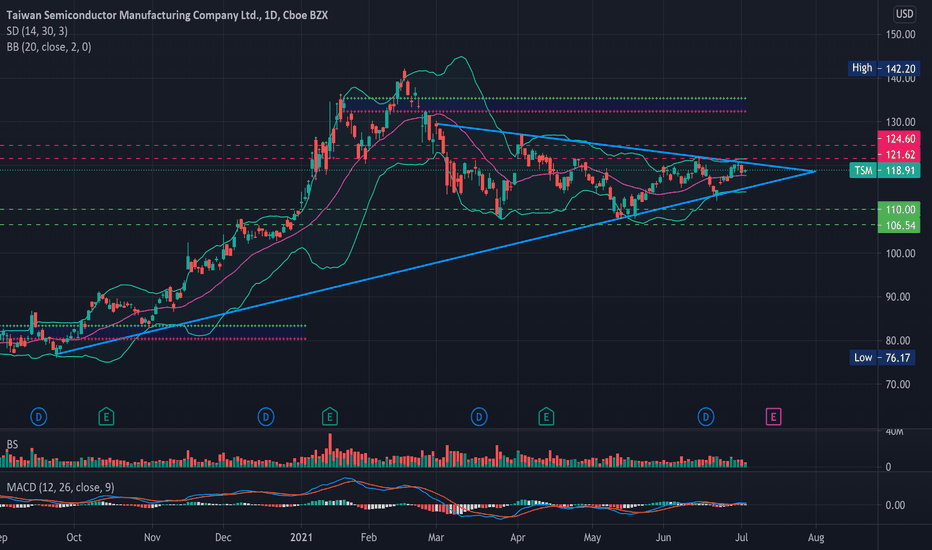Click the 100.00 price axis label

point(900,253)
